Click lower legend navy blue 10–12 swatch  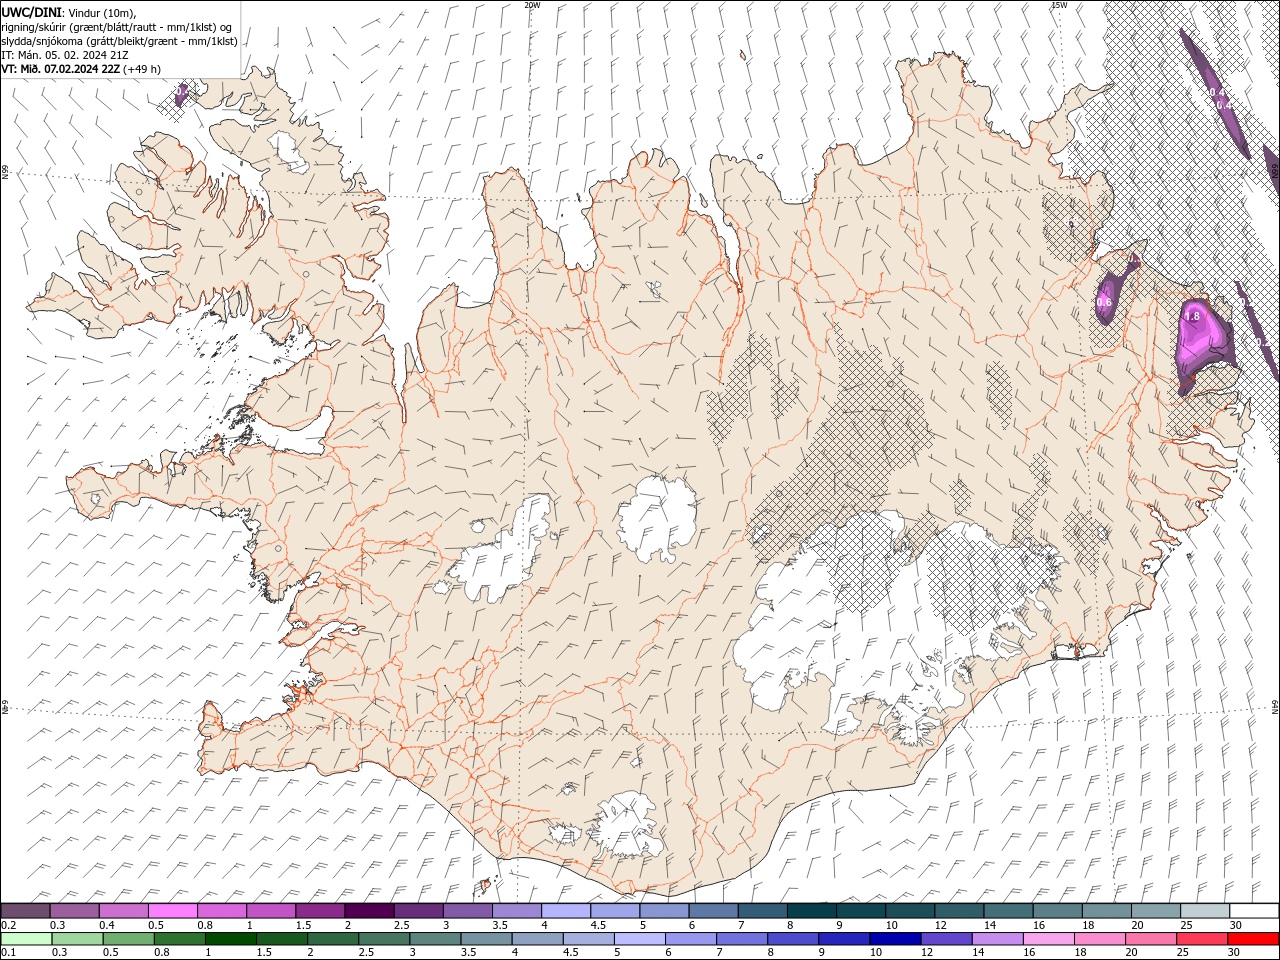(895, 939)
